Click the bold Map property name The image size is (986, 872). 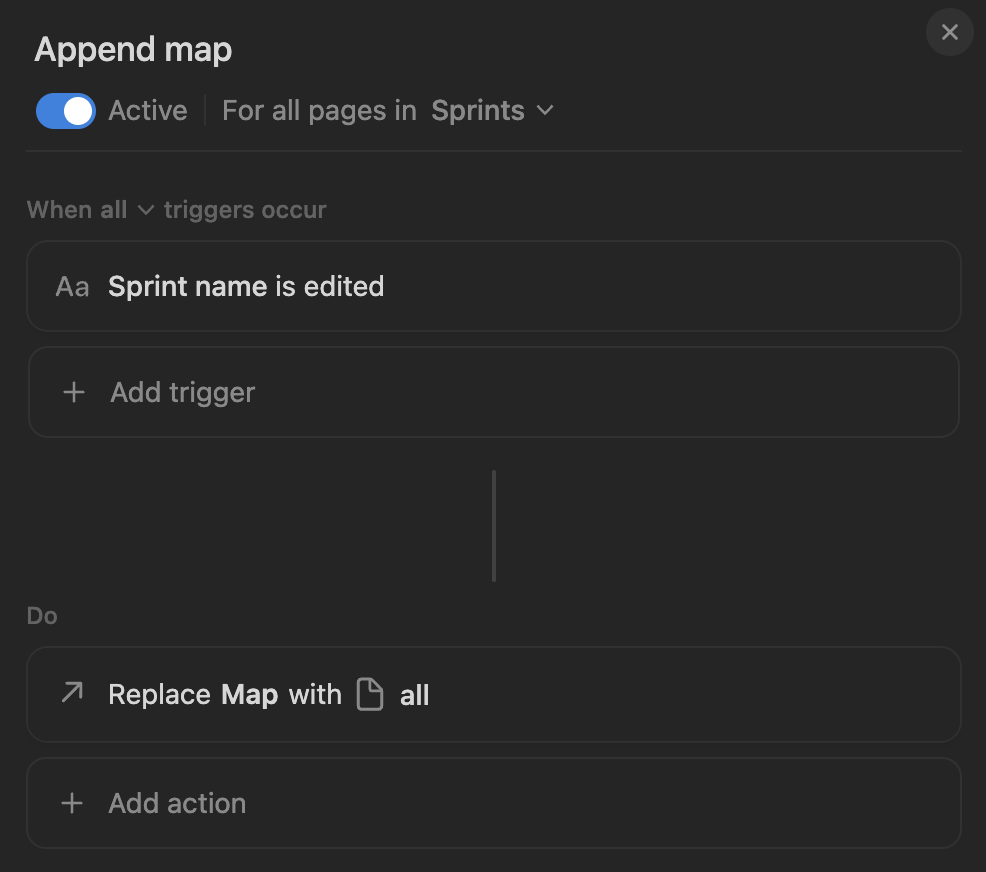tap(250, 695)
